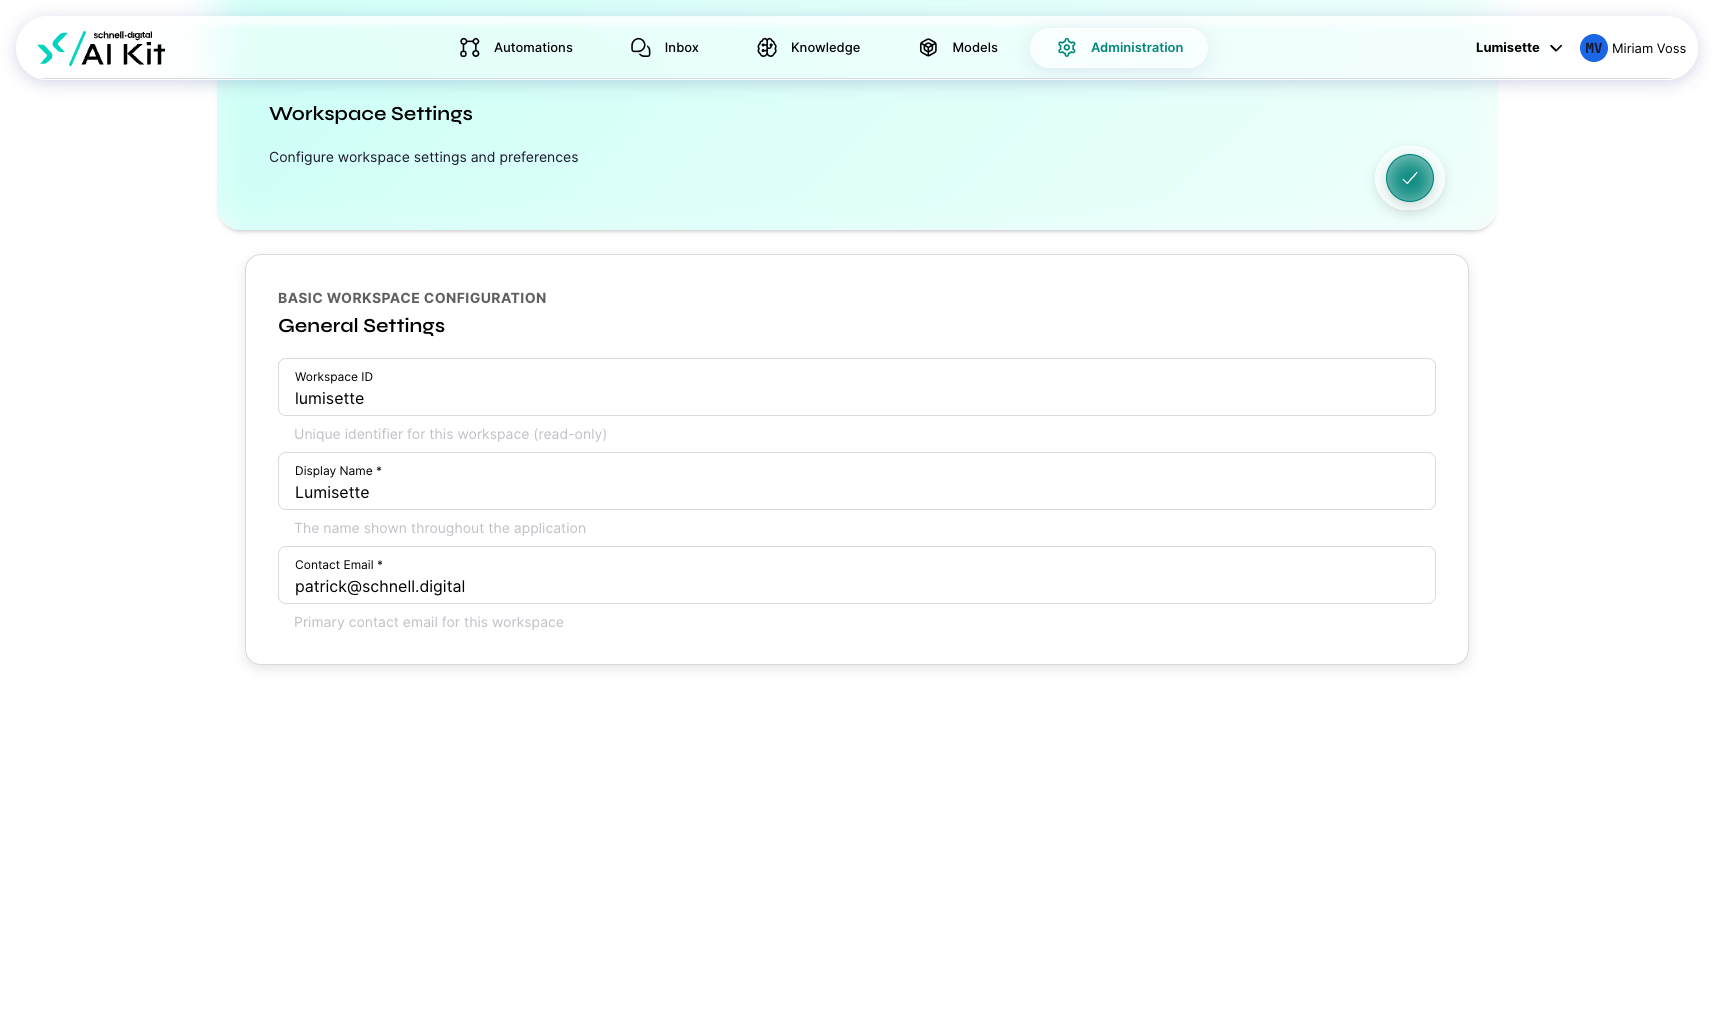
Task: Open the Models tab
Action: tap(958, 48)
